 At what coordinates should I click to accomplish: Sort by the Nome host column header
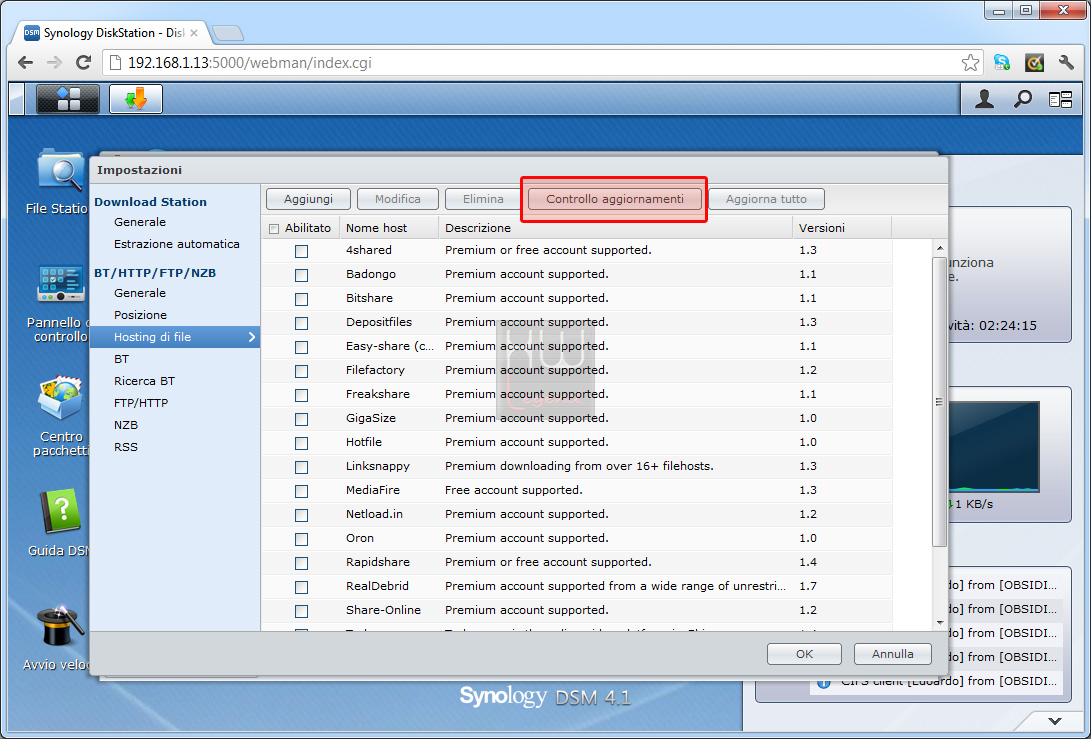(x=389, y=228)
